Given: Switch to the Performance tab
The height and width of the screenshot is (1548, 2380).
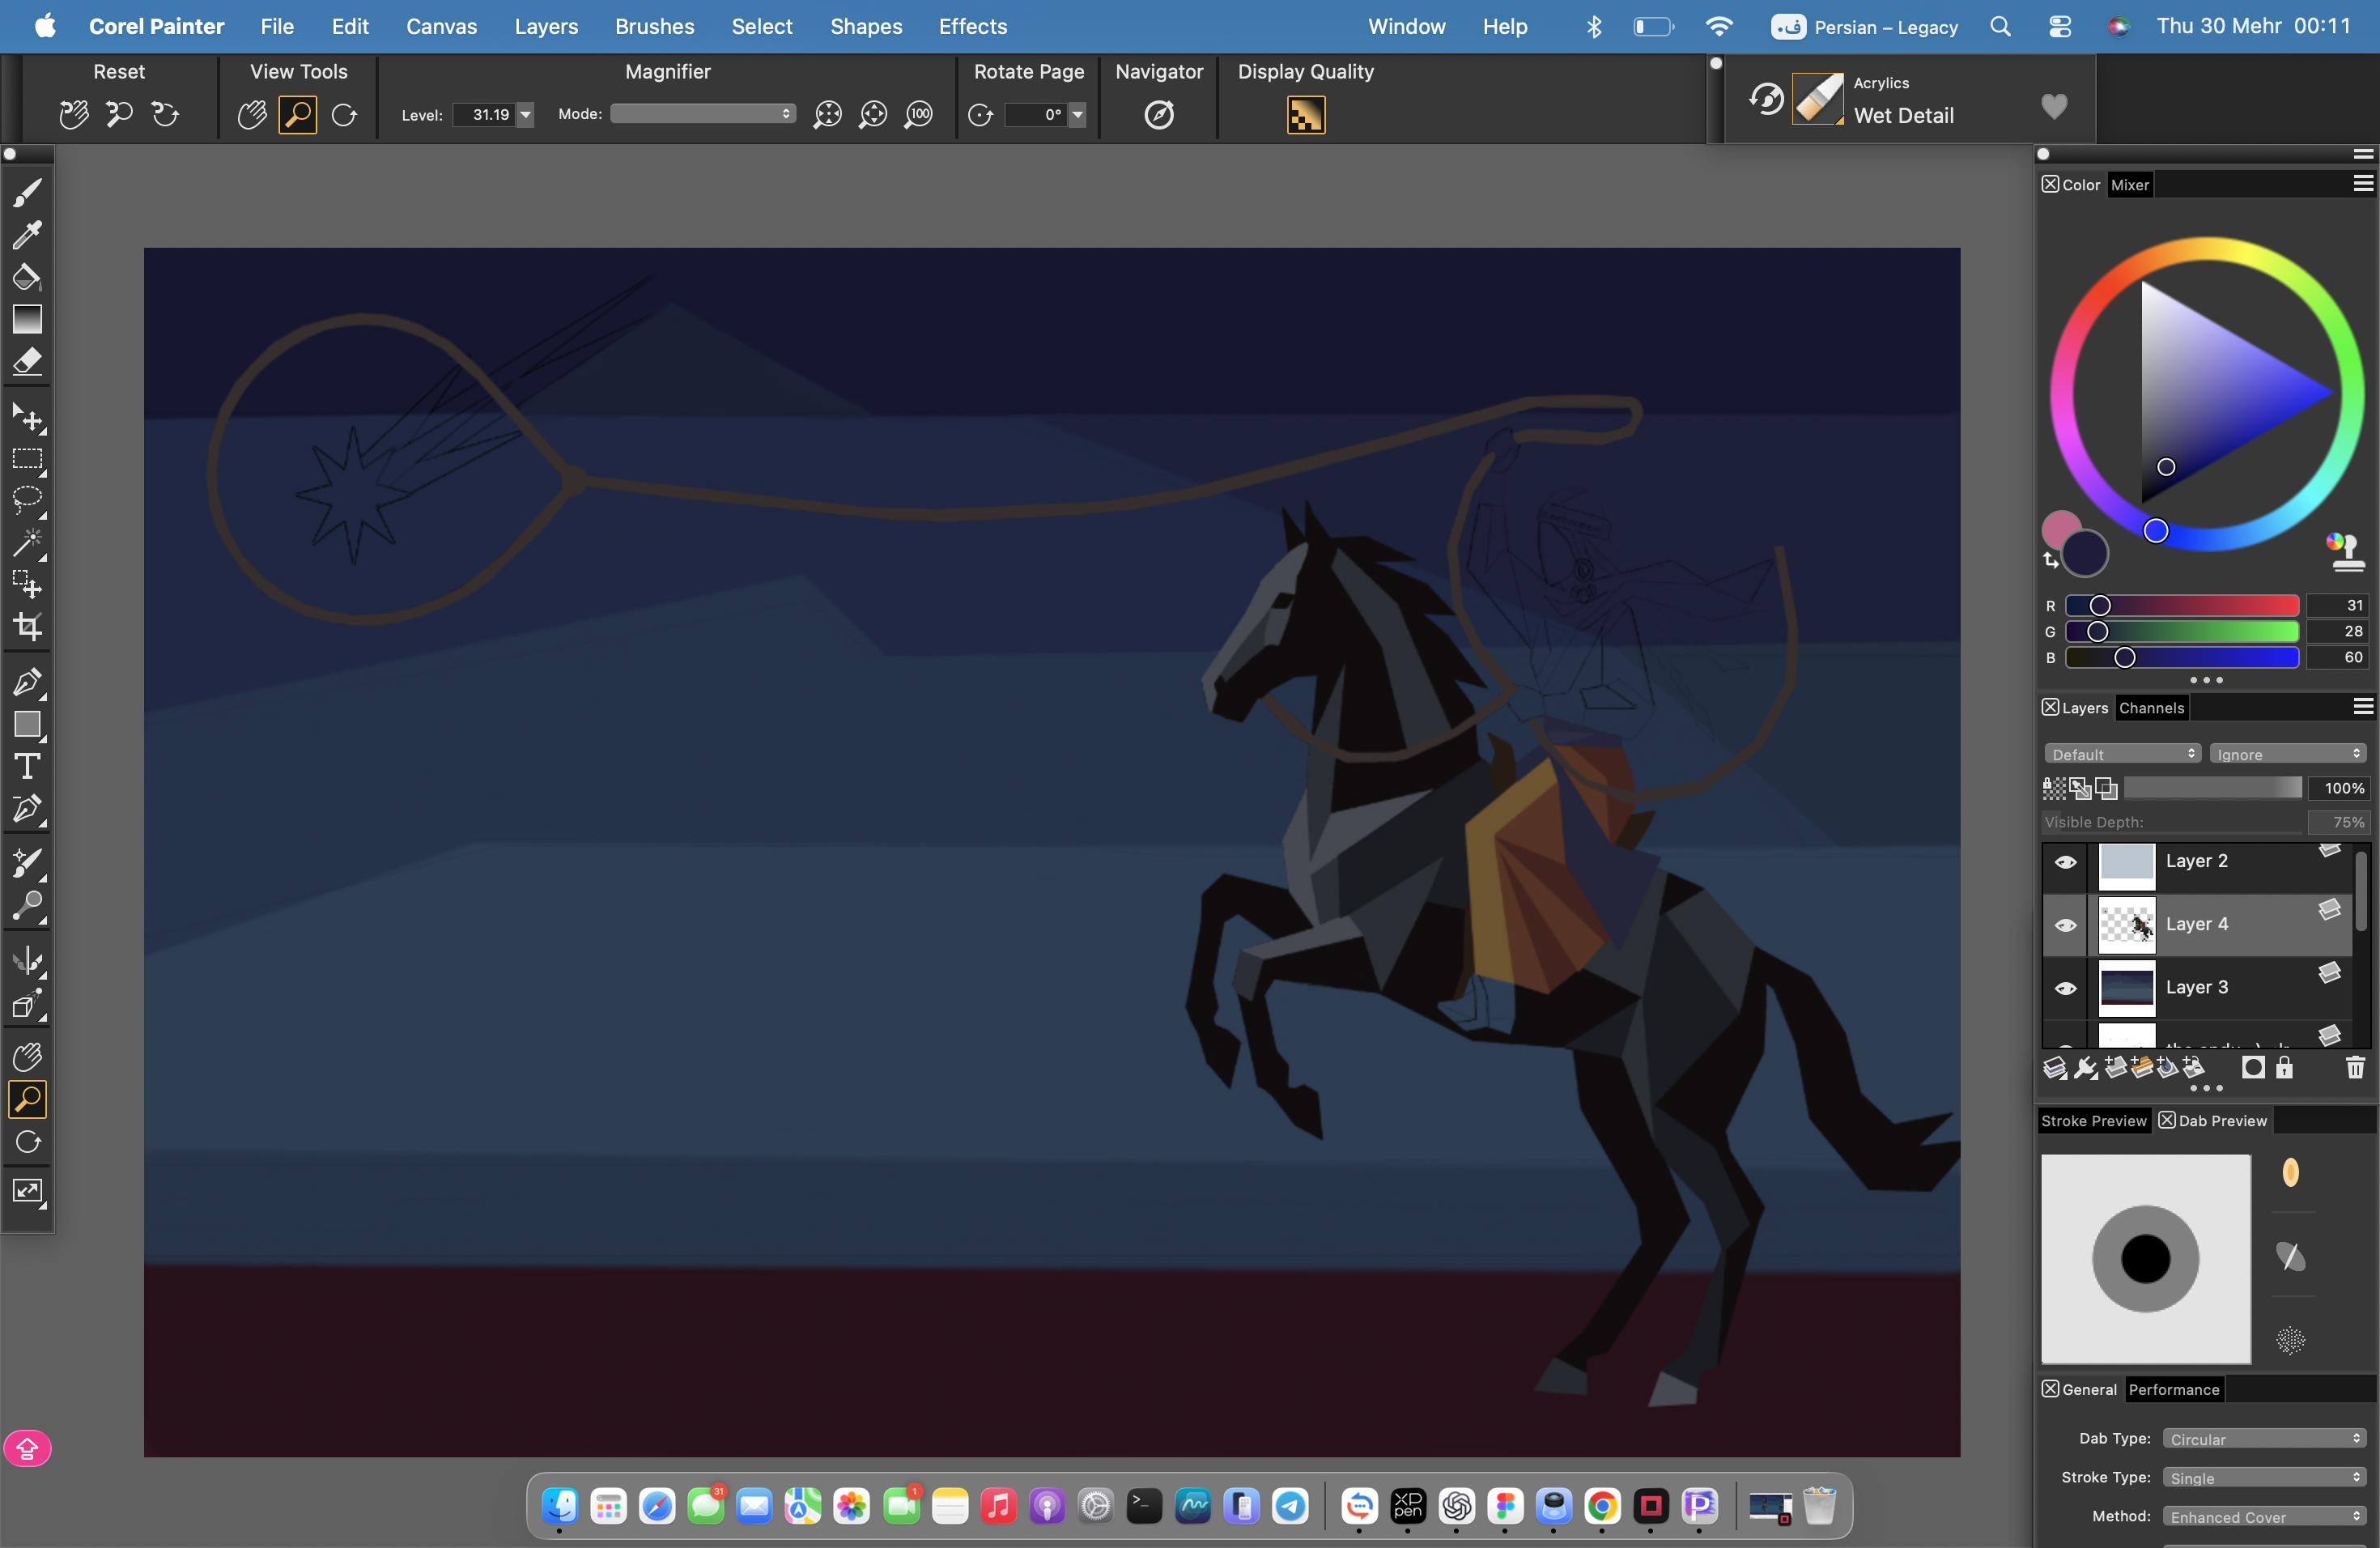Looking at the screenshot, I should 2174,1389.
